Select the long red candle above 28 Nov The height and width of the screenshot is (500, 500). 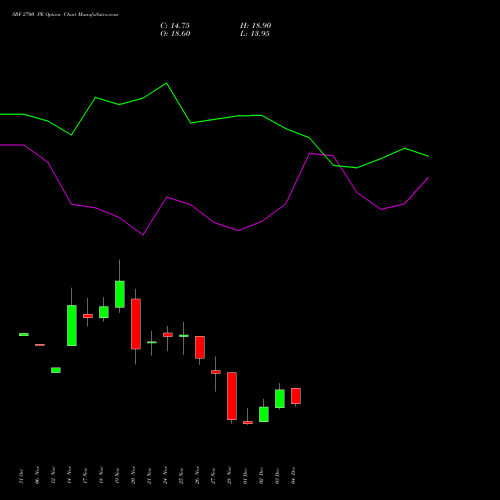coord(232,396)
